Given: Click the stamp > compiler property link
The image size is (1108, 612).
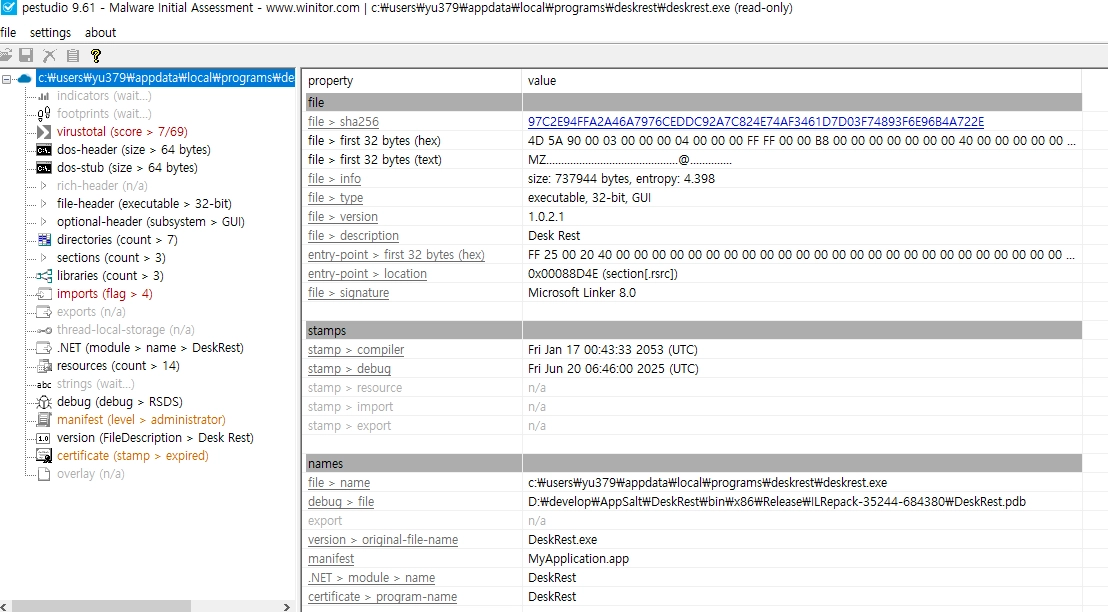Looking at the screenshot, I should (356, 350).
